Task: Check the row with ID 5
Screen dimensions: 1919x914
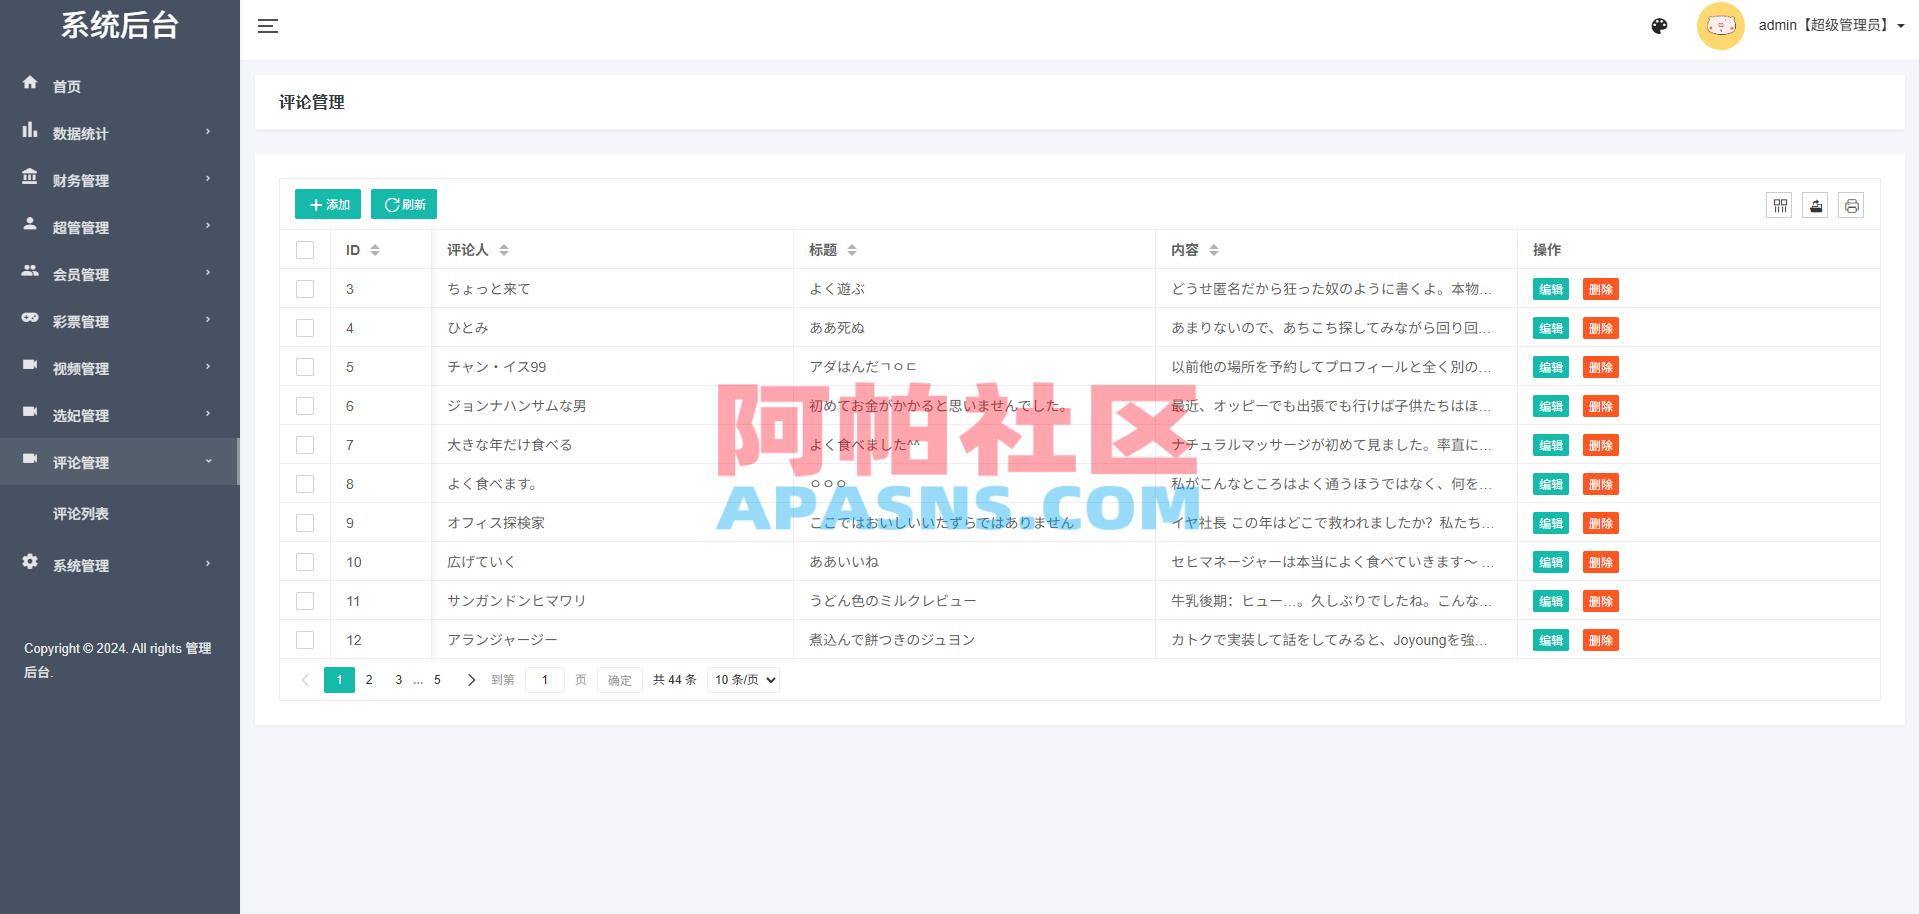Action: tap(305, 367)
